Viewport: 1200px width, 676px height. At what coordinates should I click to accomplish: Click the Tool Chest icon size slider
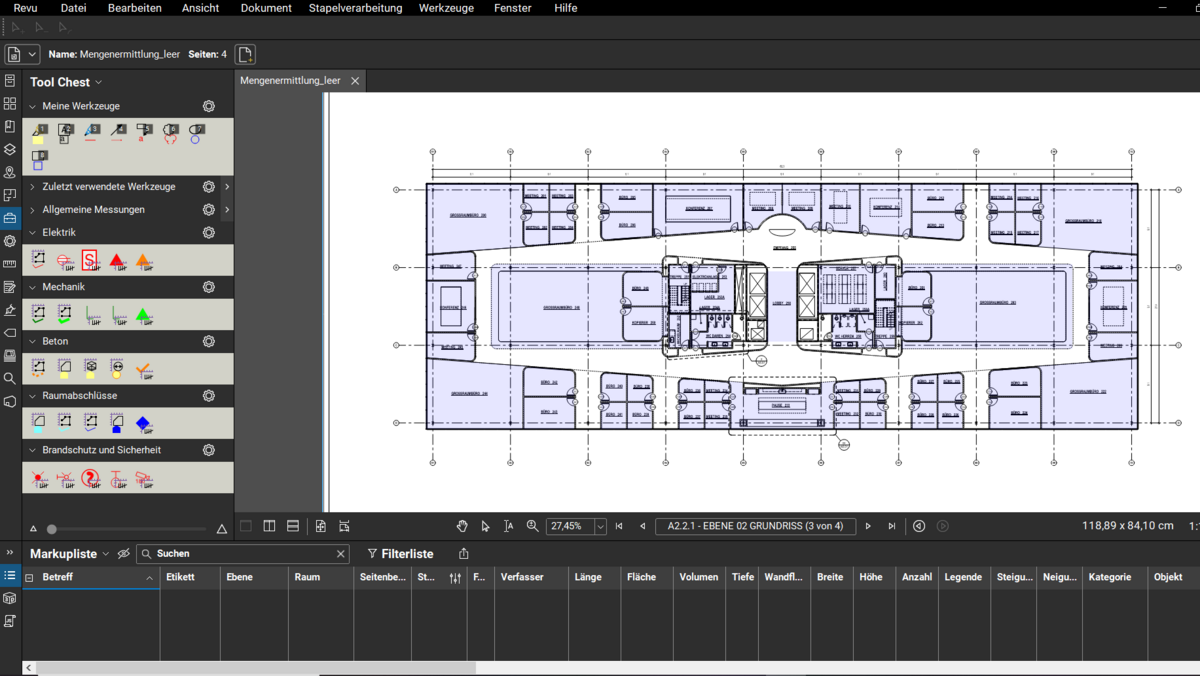[52, 529]
